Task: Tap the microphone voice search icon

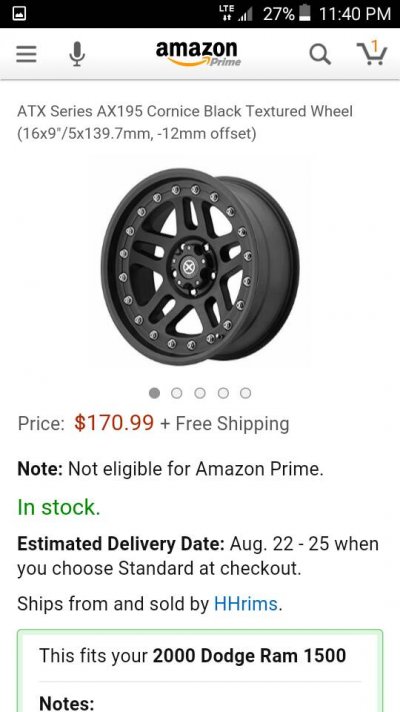Action: 77,54
